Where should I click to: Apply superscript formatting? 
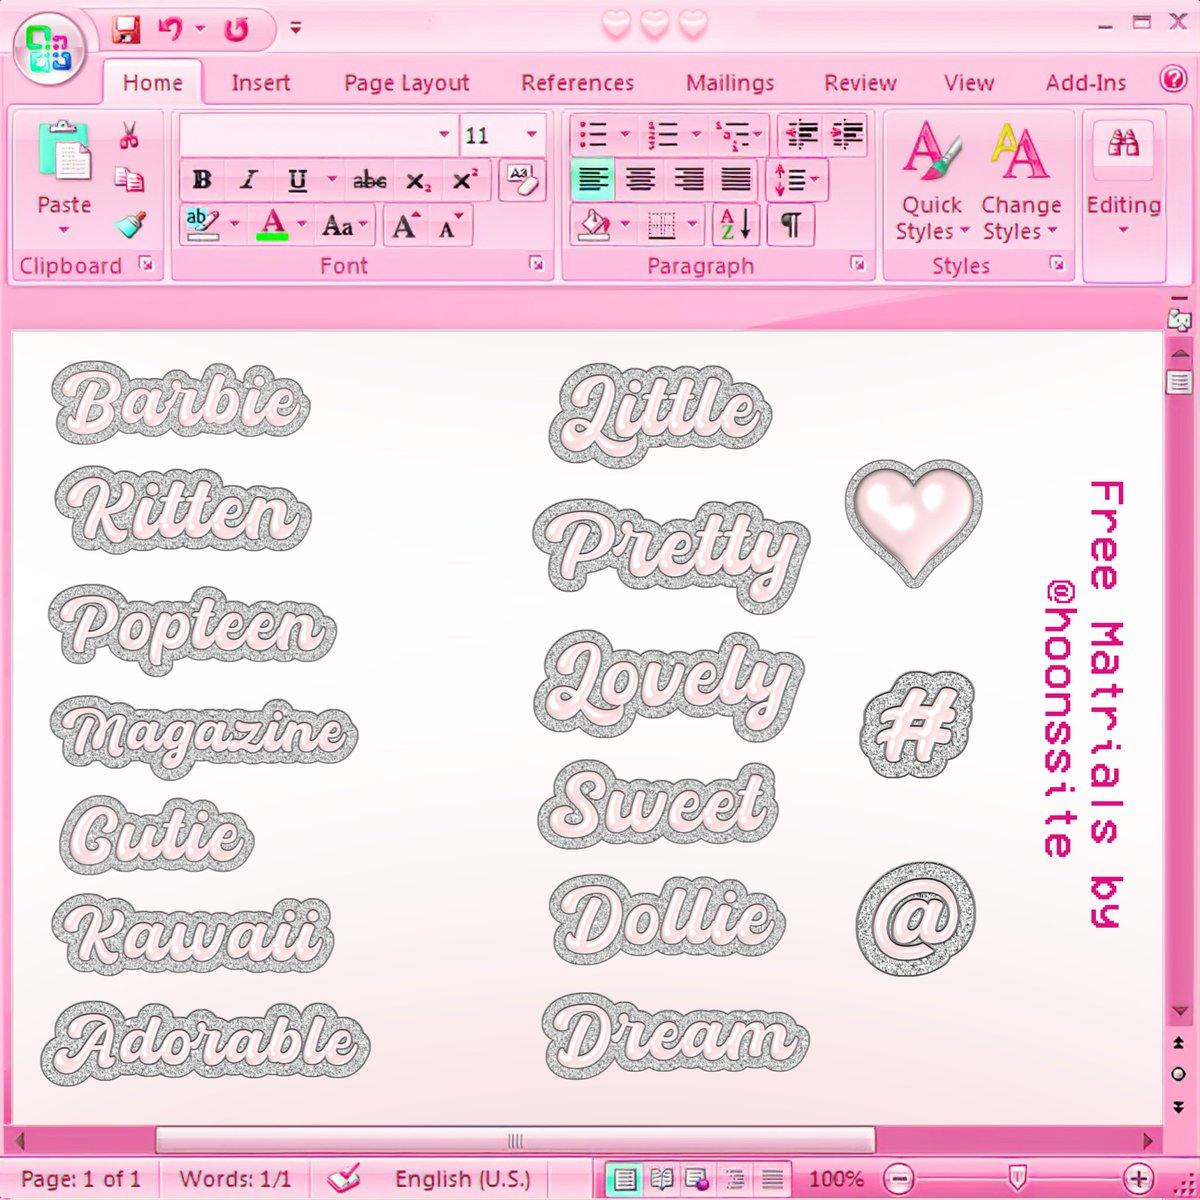coord(465,181)
